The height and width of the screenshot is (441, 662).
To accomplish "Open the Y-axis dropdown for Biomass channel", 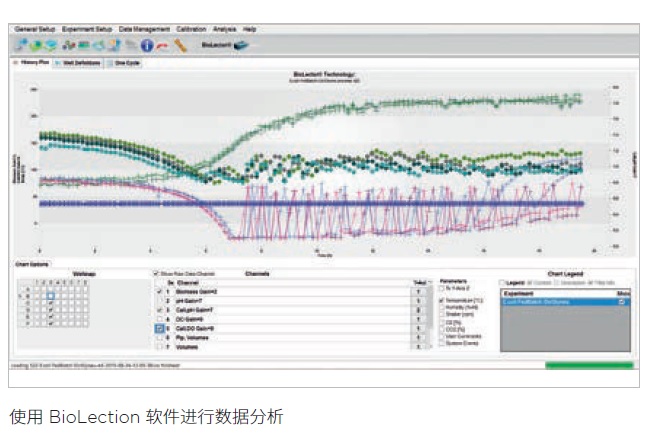I will click(418, 292).
